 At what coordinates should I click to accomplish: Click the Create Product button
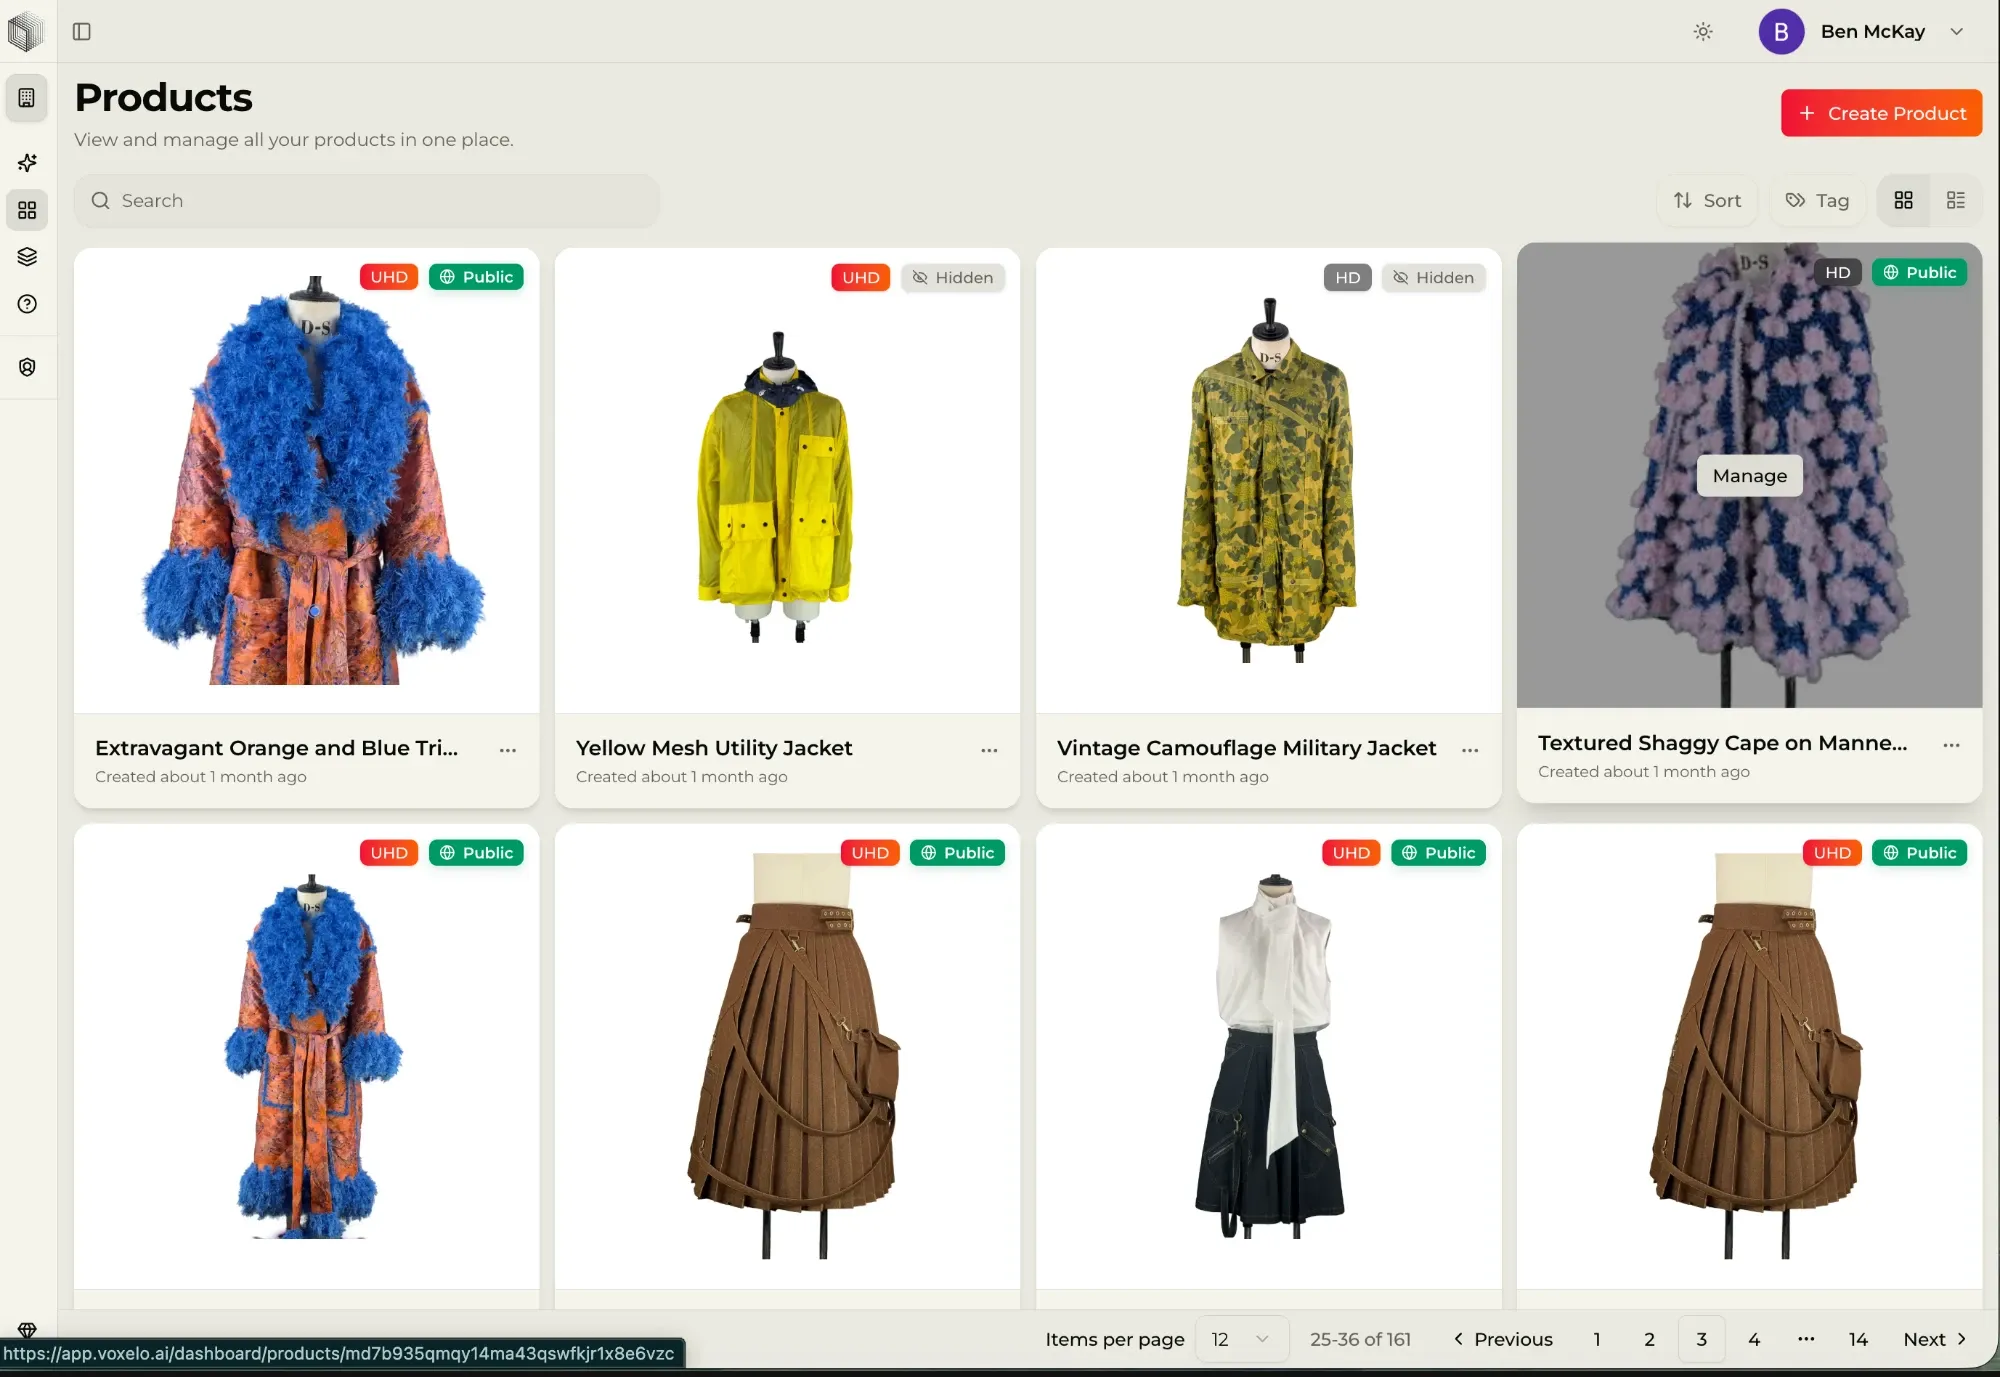(1881, 113)
